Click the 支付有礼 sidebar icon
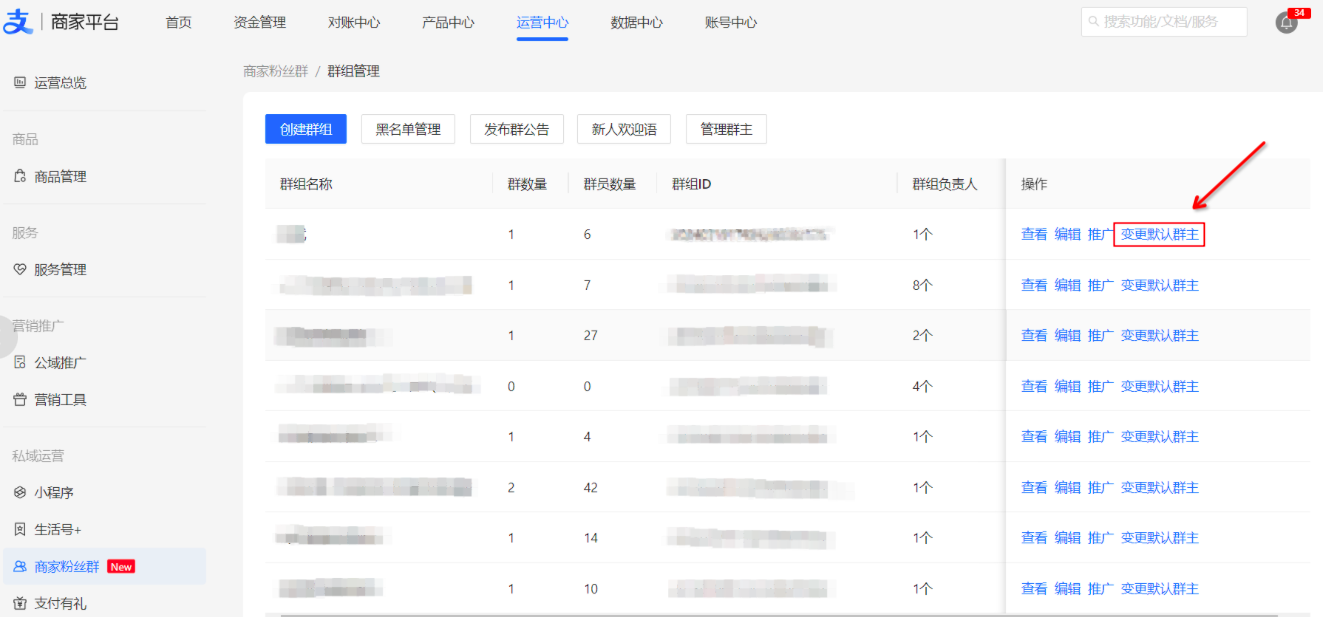 click(x=20, y=603)
